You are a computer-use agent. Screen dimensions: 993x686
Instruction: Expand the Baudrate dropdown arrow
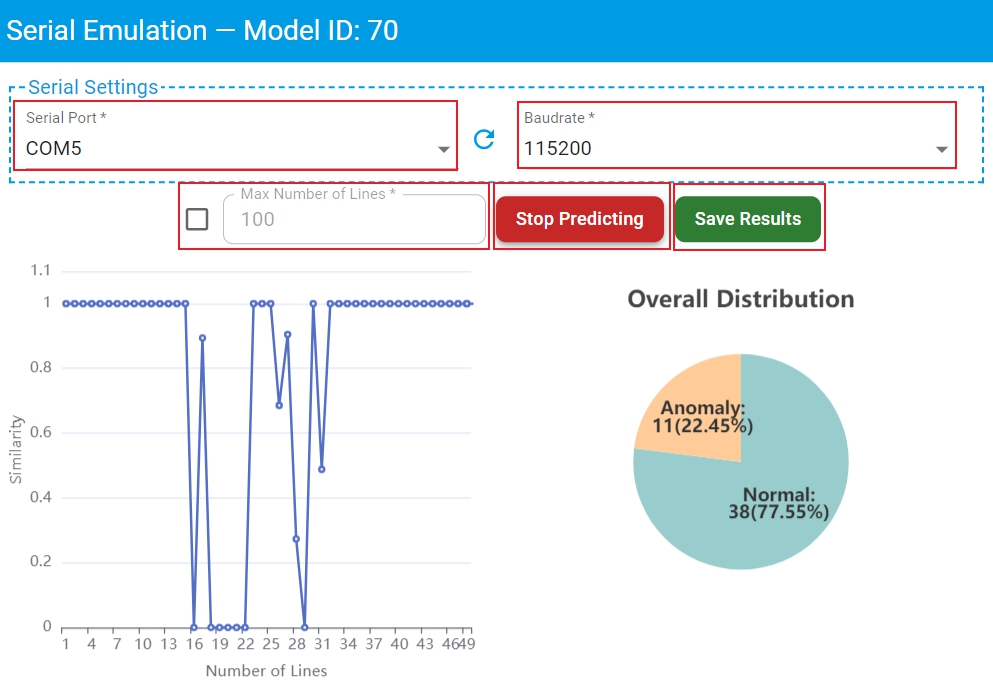941,150
